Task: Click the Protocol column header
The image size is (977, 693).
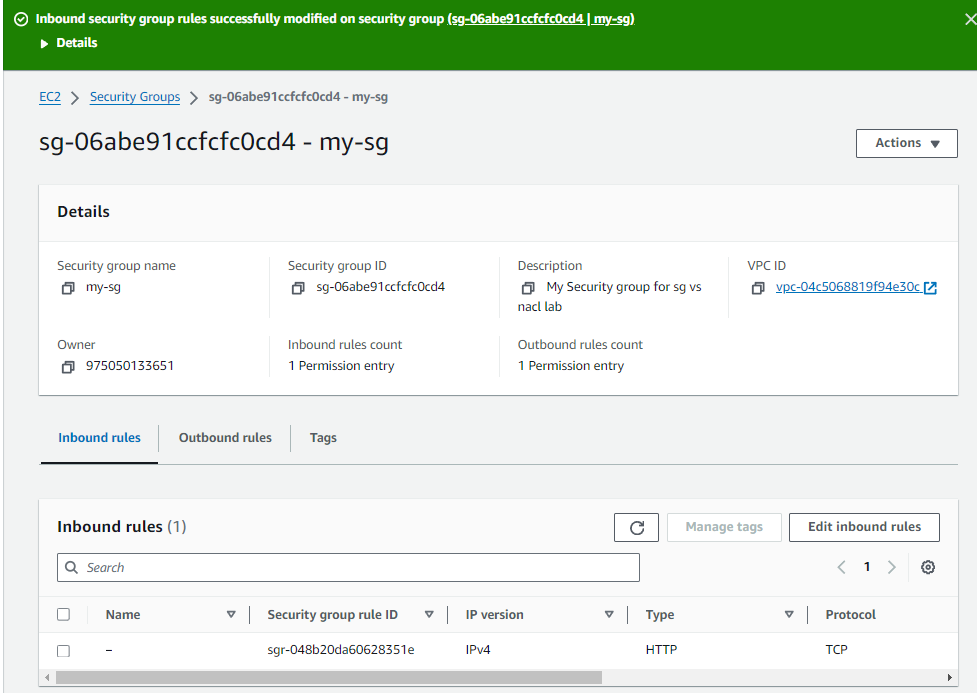Action: (851, 614)
